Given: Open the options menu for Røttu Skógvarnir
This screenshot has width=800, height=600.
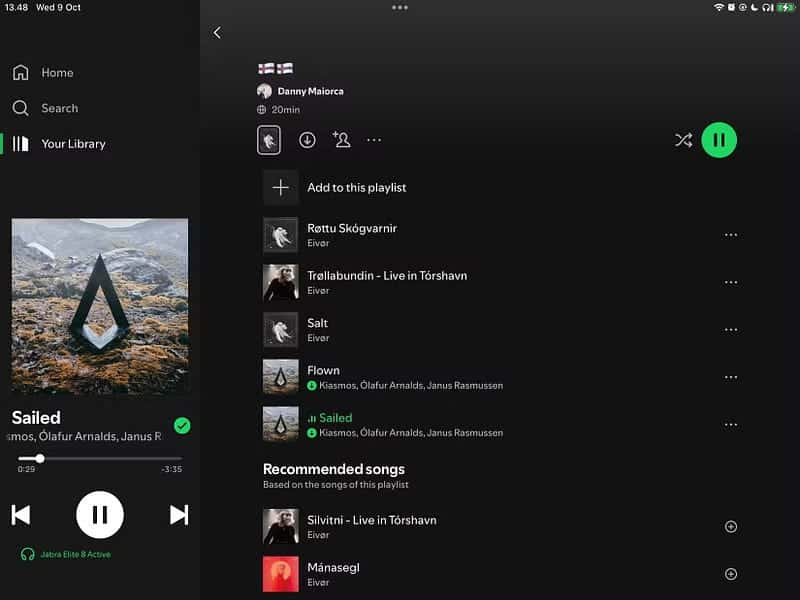Looking at the screenshot, I should [x=731, y=234].
